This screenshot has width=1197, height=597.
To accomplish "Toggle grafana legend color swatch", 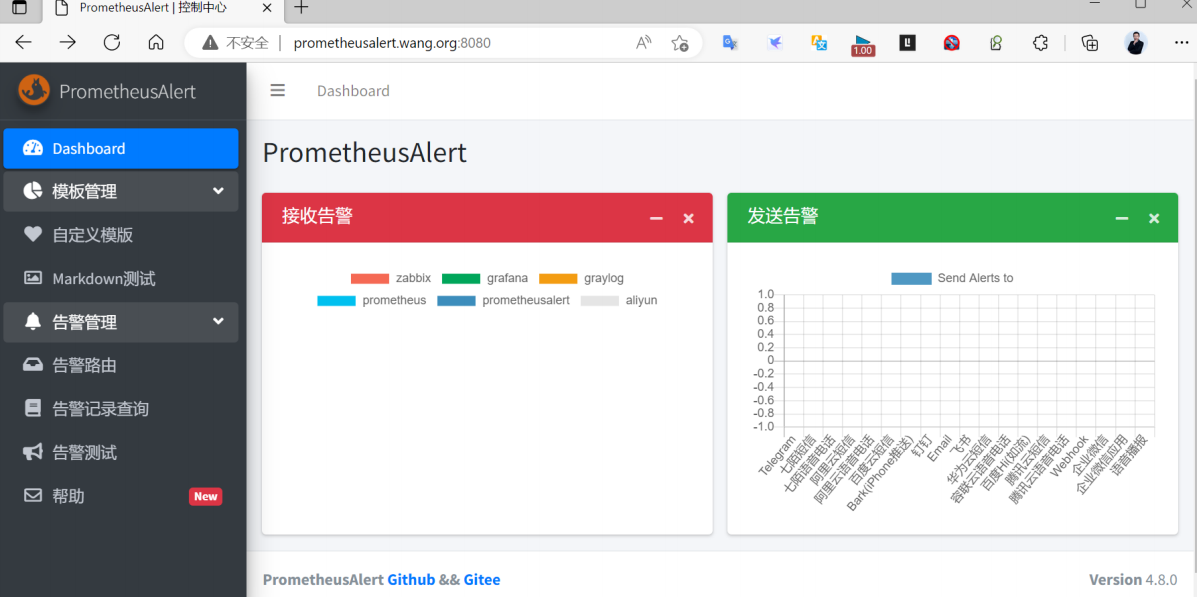I will [x=461, y=278].
